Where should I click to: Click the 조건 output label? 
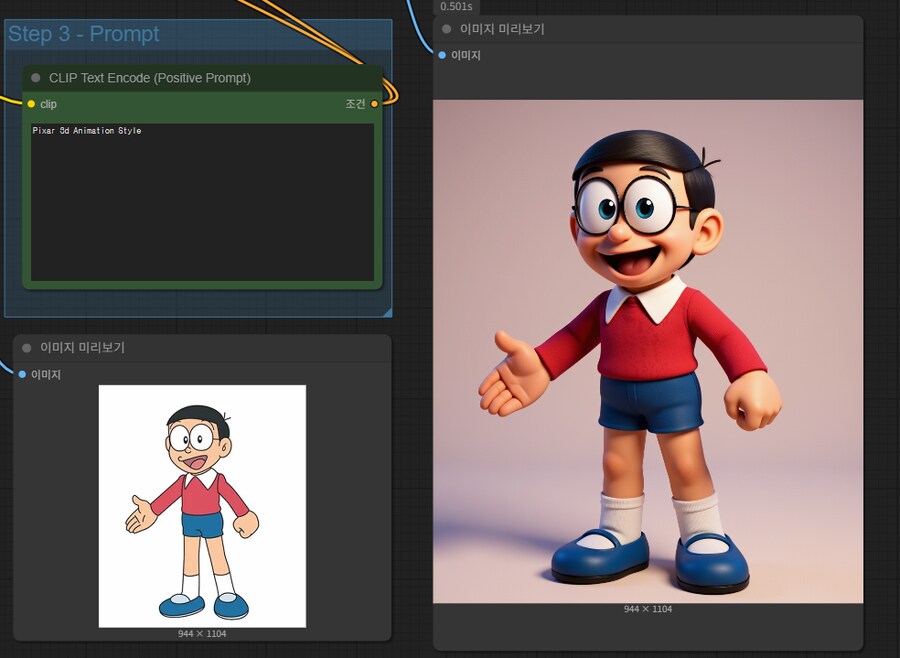point(355,104)
